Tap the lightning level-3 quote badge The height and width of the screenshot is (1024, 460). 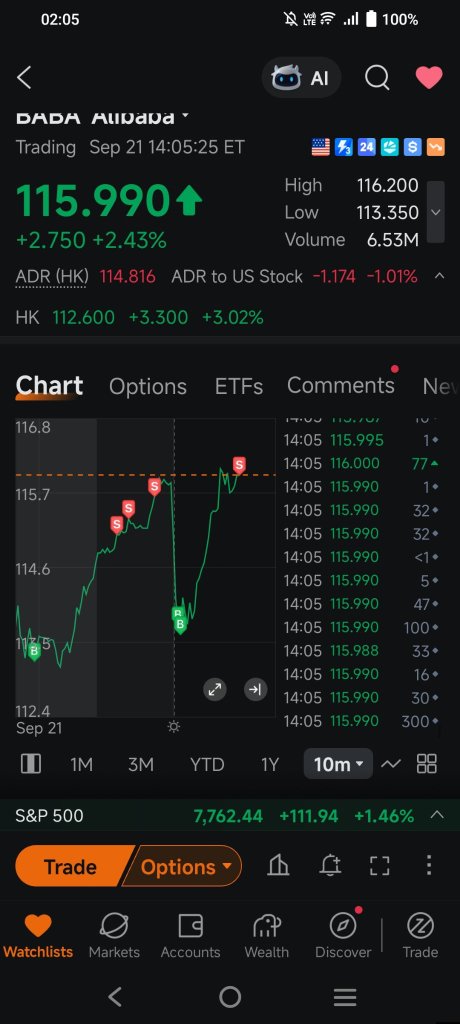coord(344,147)
